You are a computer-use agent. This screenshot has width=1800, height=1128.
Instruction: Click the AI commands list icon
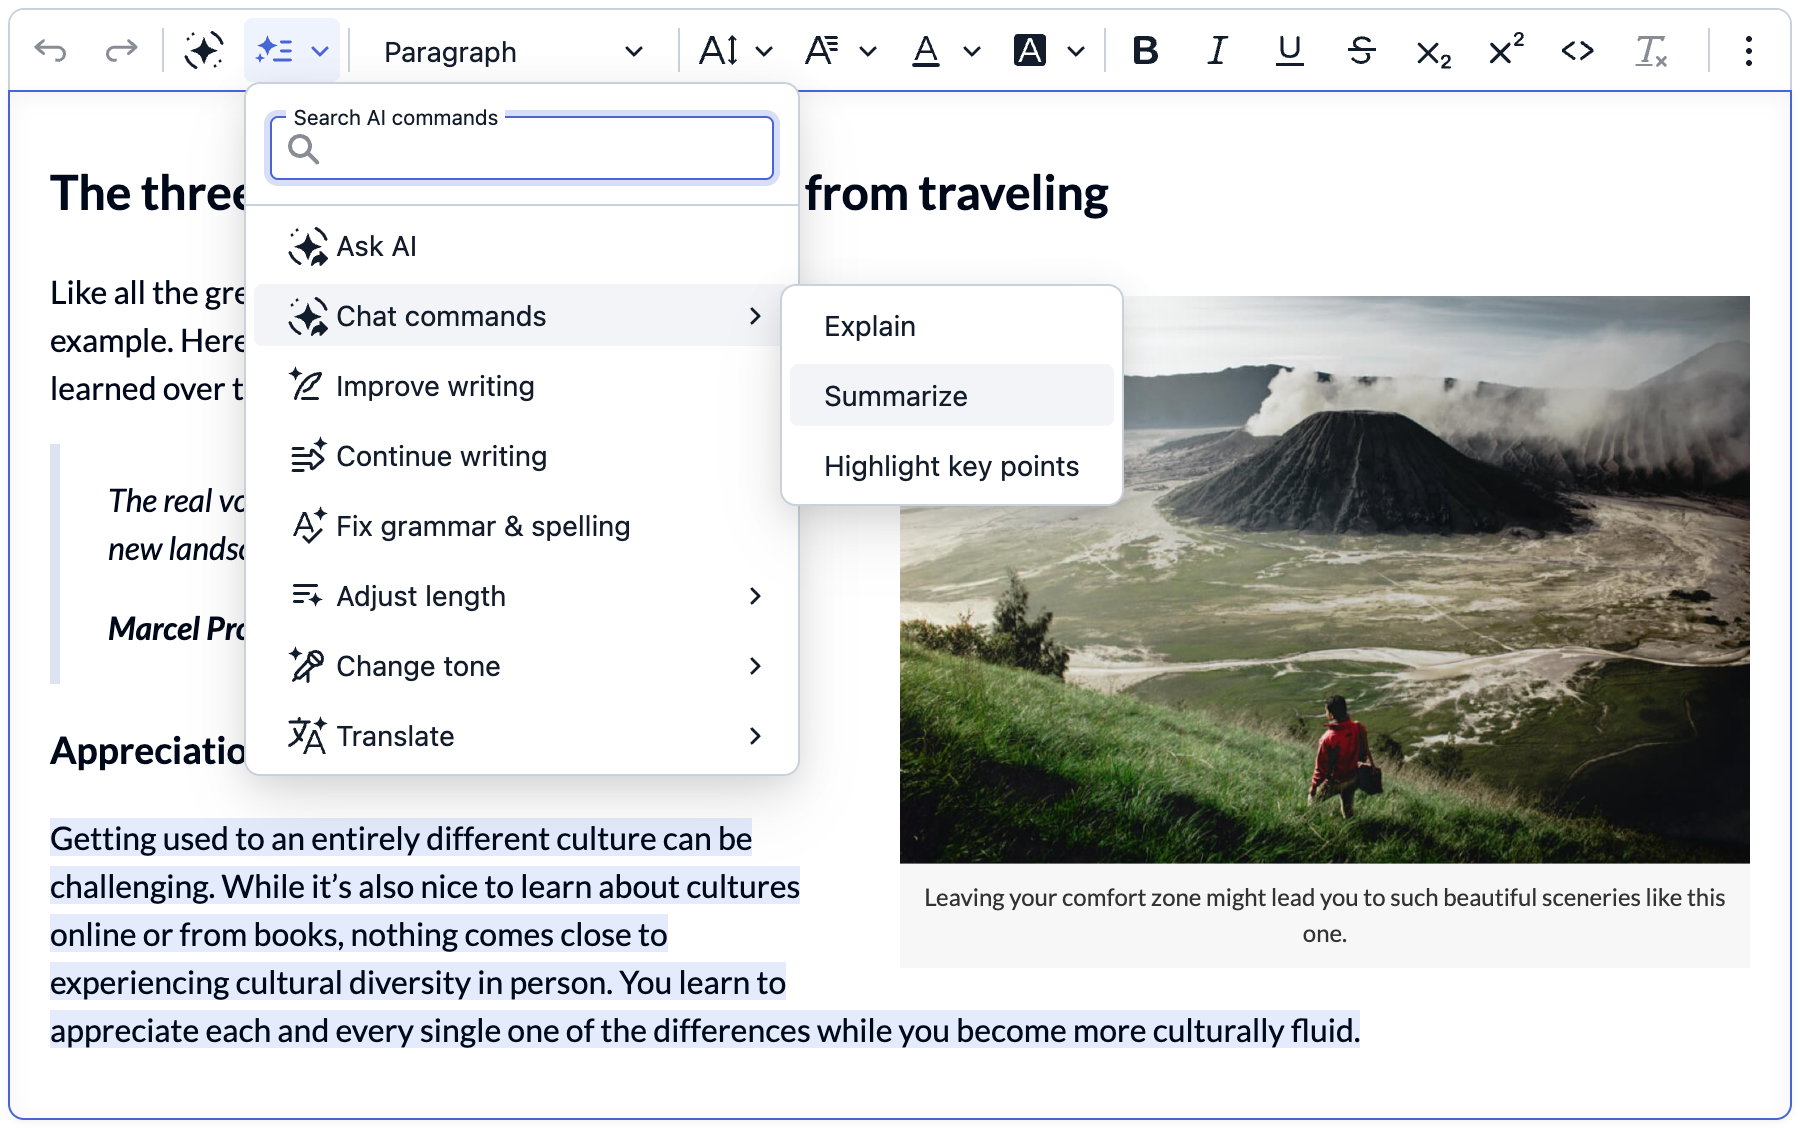click(274, 50)
